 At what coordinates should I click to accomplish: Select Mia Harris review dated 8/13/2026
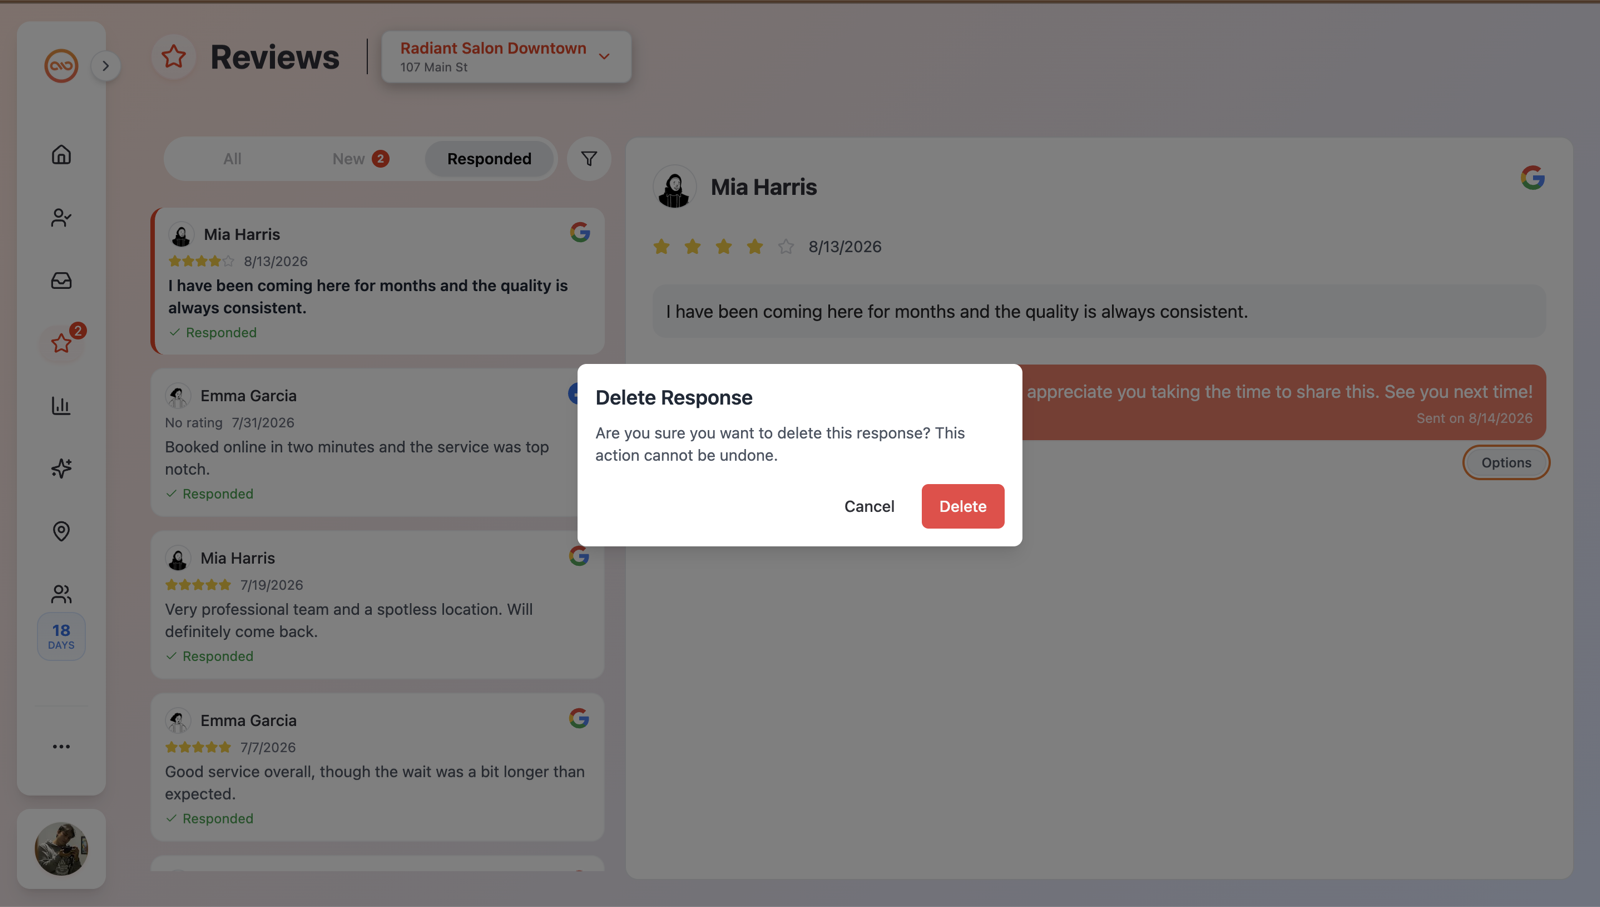[x=378, y=281]
